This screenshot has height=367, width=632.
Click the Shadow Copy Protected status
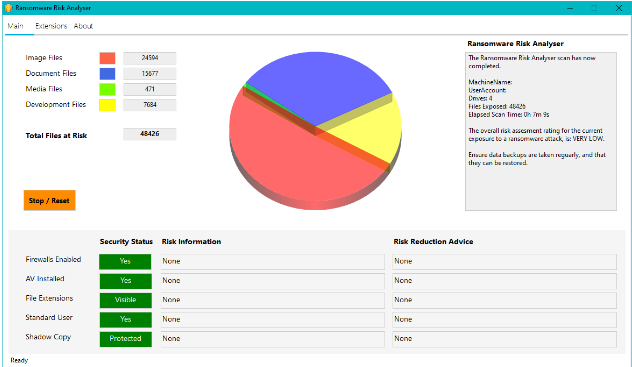(x=125, y=339)
